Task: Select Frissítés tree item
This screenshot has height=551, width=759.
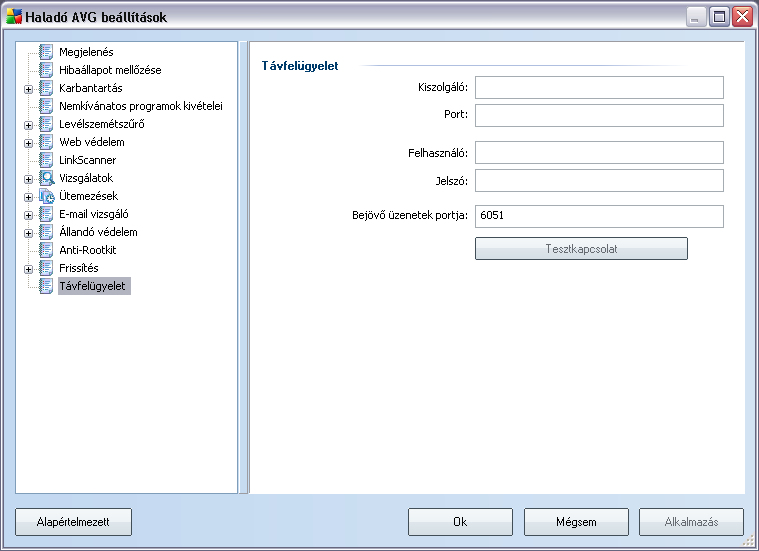Action: coord(78,268)
